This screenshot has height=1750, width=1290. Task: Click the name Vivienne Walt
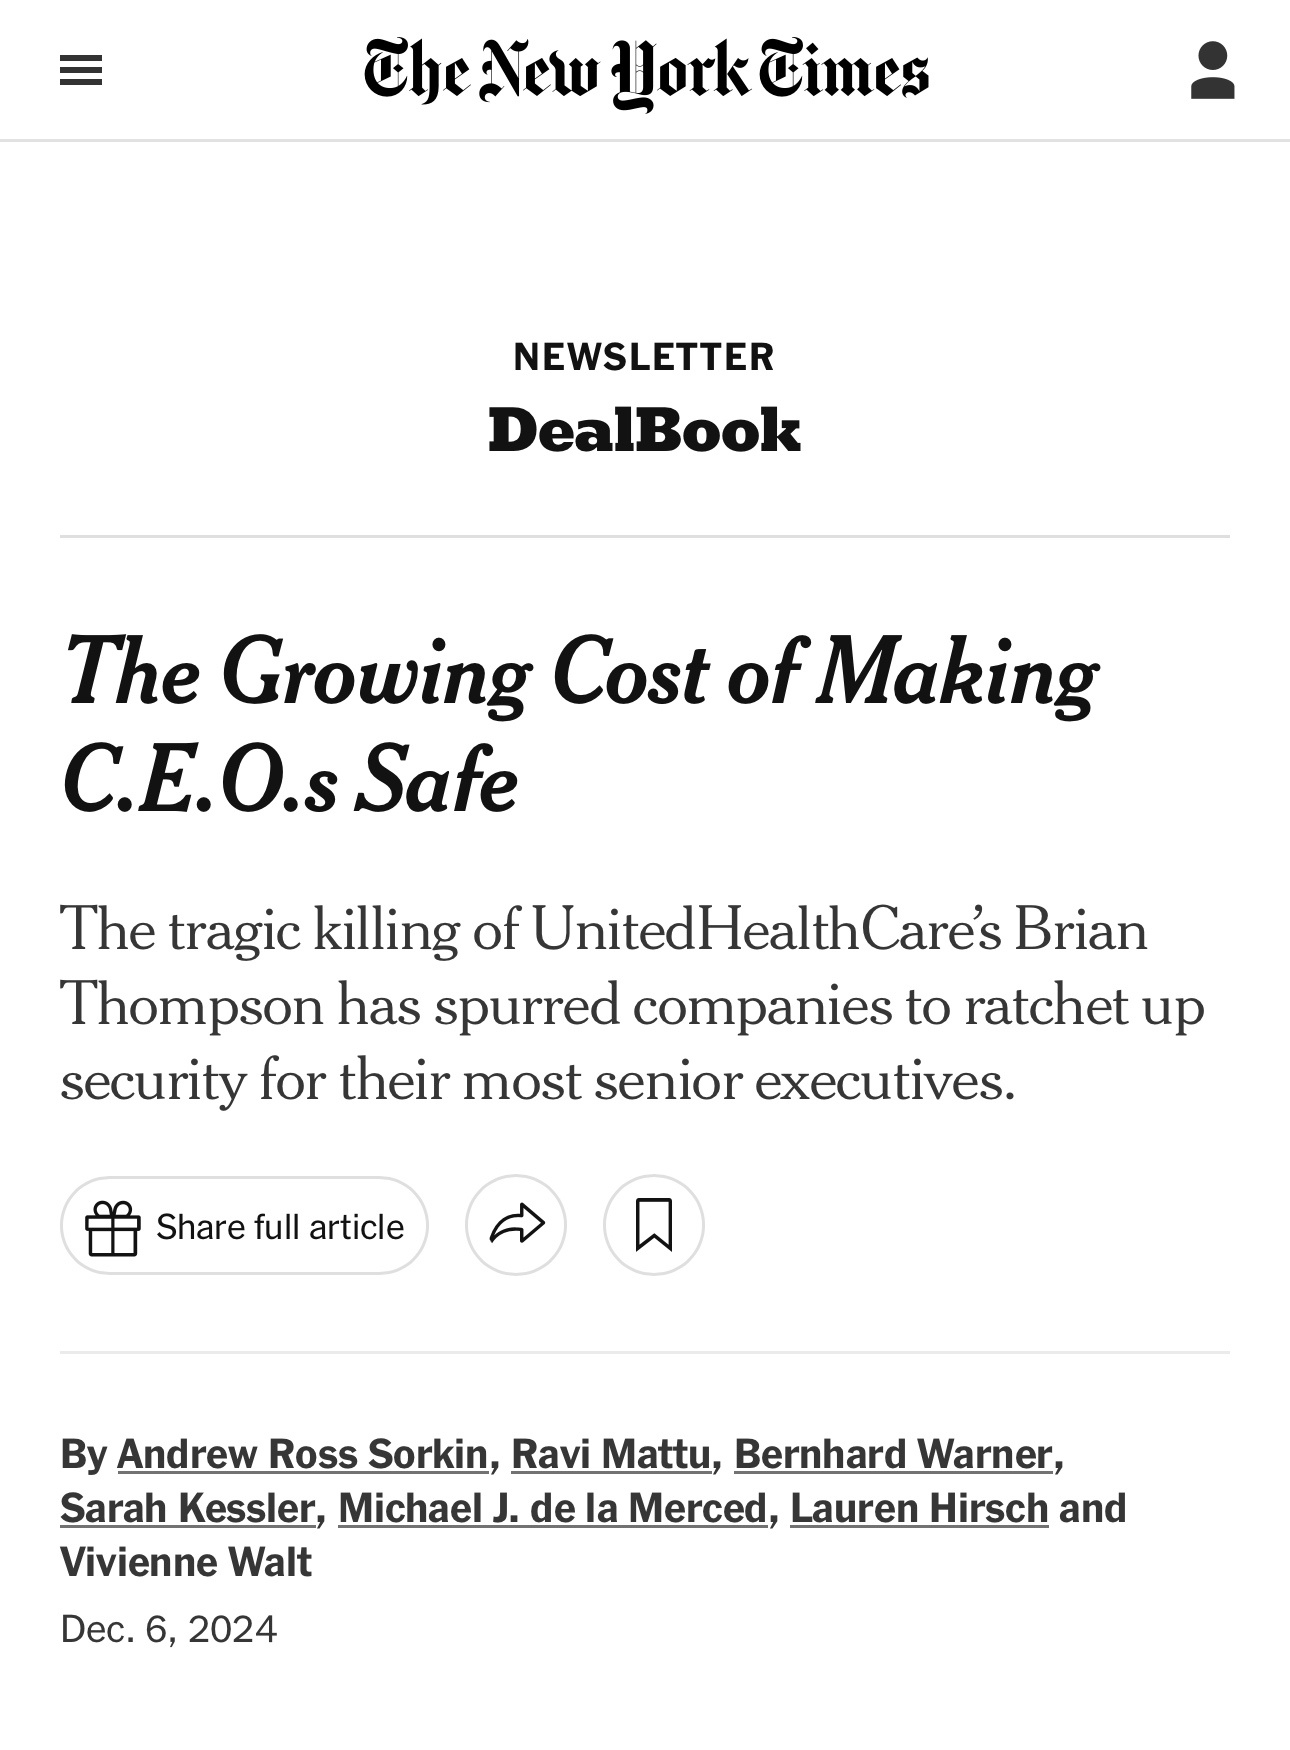click(186, 1562)
